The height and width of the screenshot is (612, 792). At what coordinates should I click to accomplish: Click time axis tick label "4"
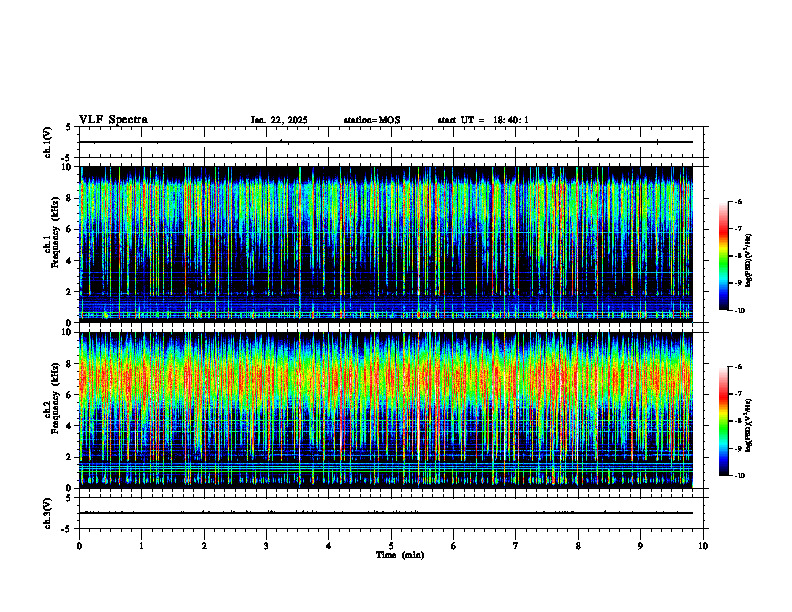point(329,546)
